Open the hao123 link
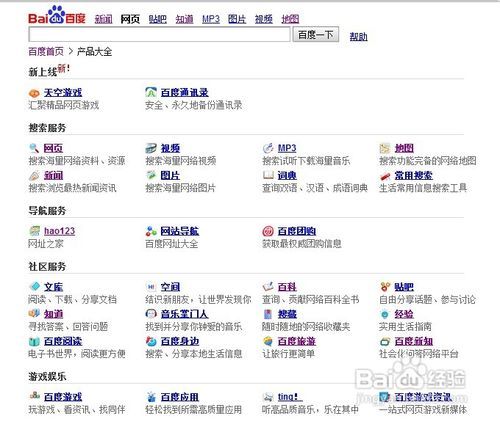The height and width of the screenshot is (427, 500). (x=59, y=231)
